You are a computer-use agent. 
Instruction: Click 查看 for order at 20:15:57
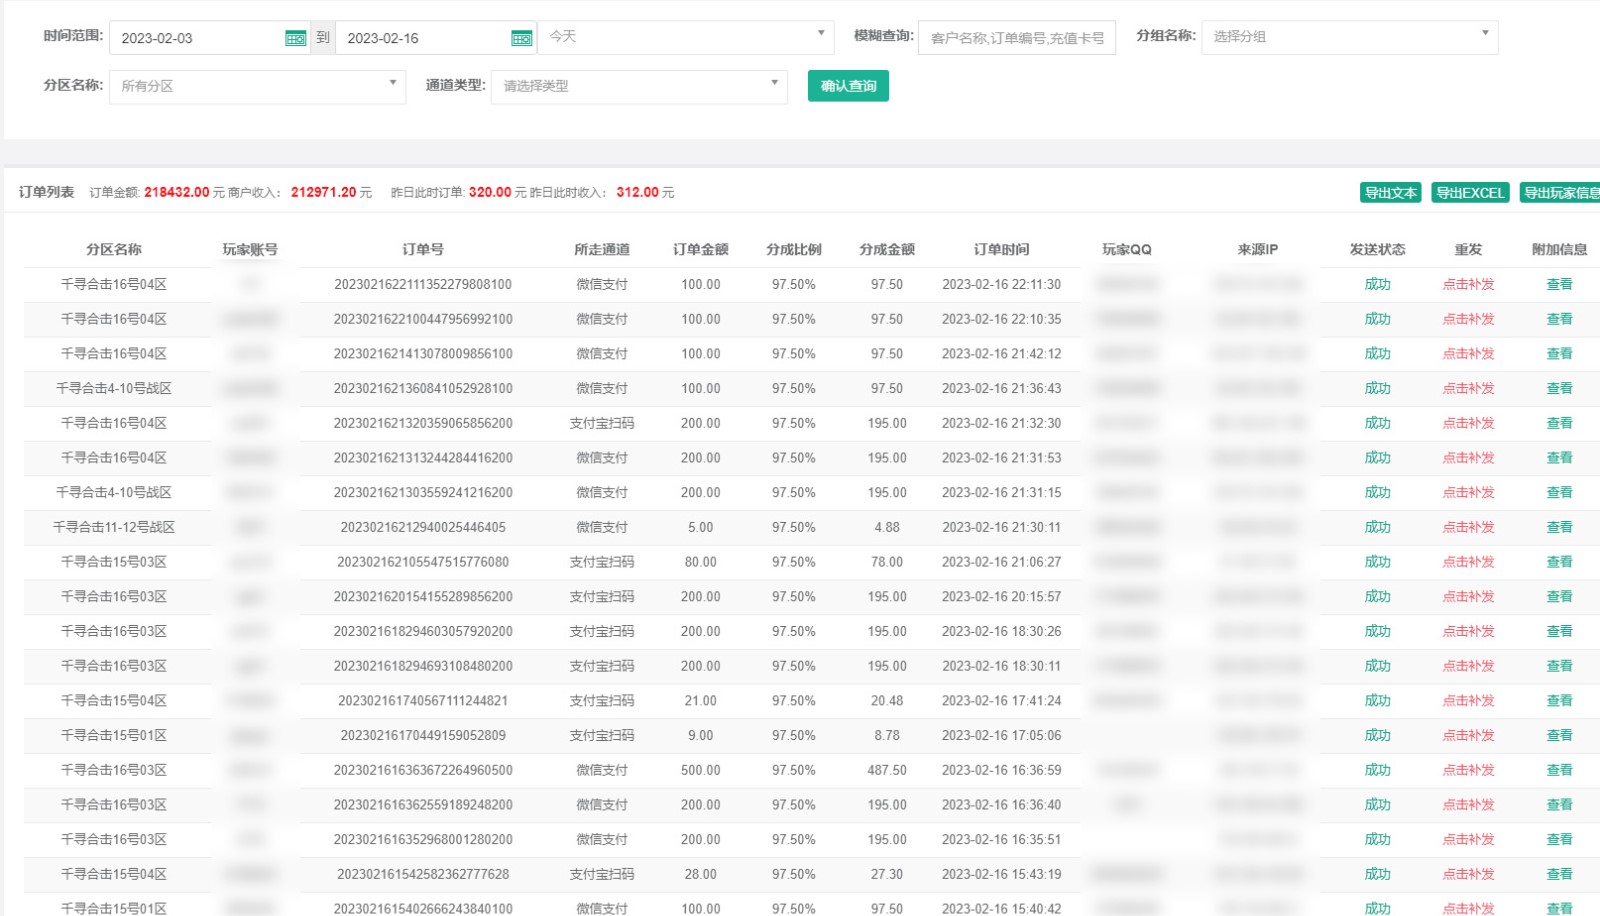(1559, 597)
